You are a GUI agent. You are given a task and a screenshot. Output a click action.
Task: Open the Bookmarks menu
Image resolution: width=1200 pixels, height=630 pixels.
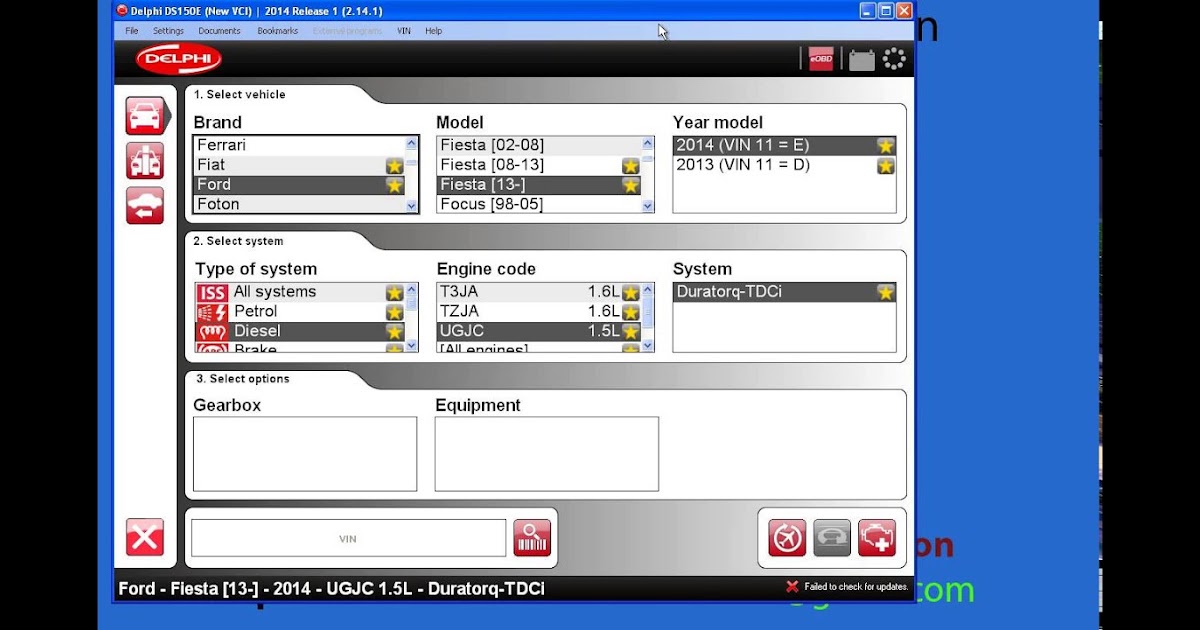pyautogui.click(x=277, y=31)
